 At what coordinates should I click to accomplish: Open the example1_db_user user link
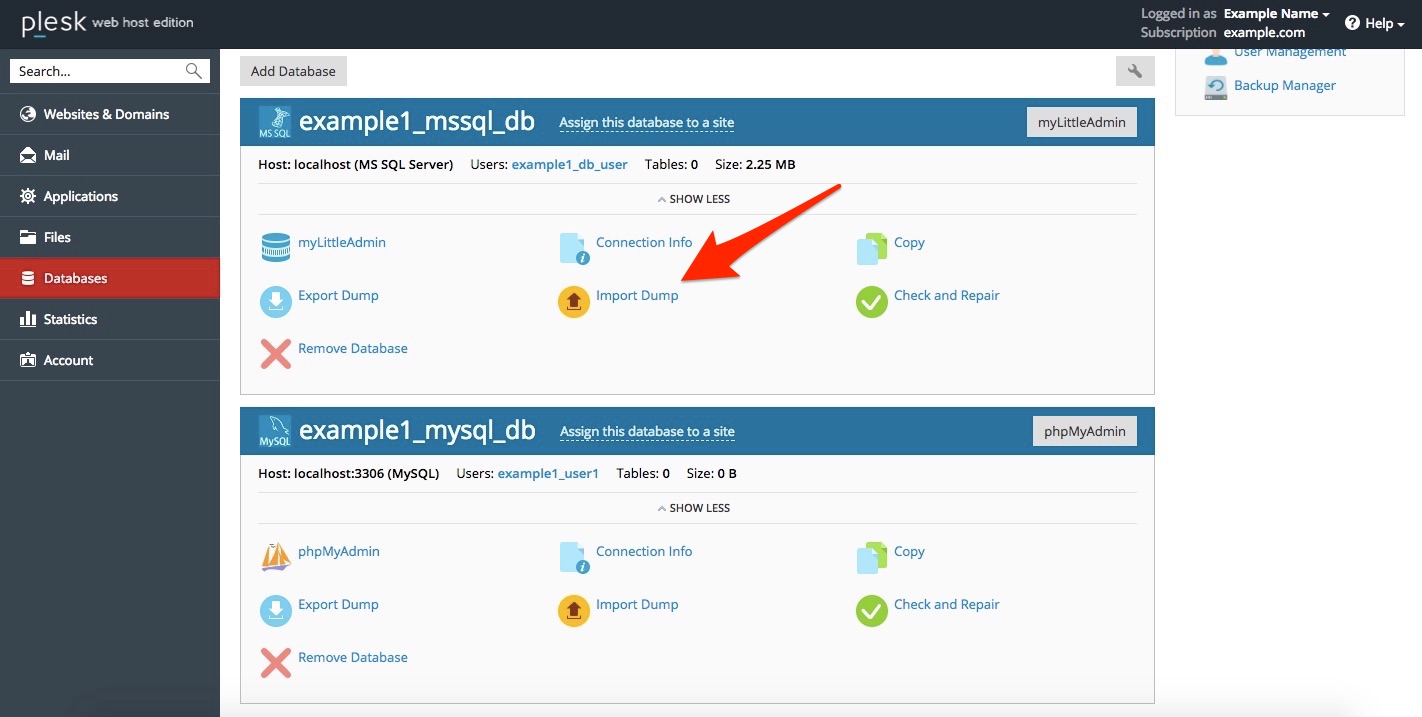(570, 164)
